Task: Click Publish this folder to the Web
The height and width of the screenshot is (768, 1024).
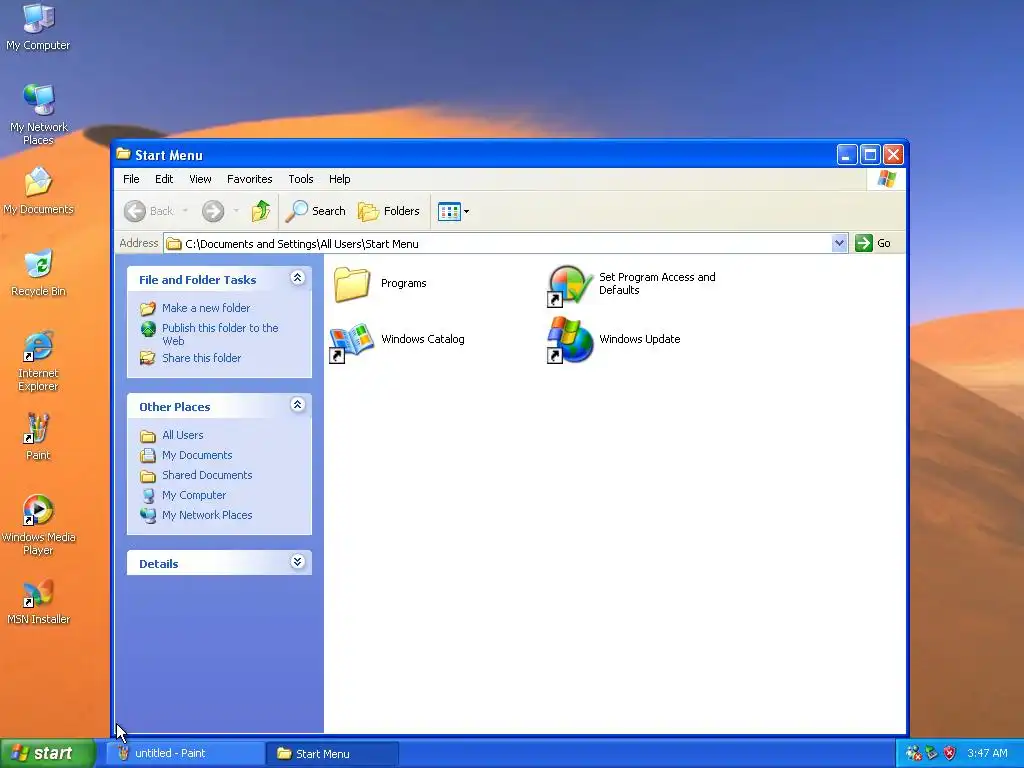Action: click(220, 334)
